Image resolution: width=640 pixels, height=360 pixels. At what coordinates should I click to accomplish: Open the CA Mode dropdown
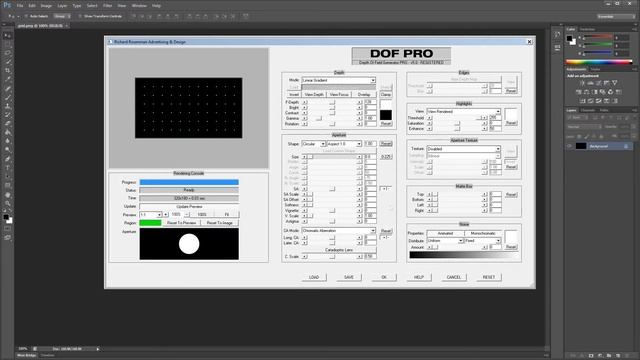click(338, 231)
